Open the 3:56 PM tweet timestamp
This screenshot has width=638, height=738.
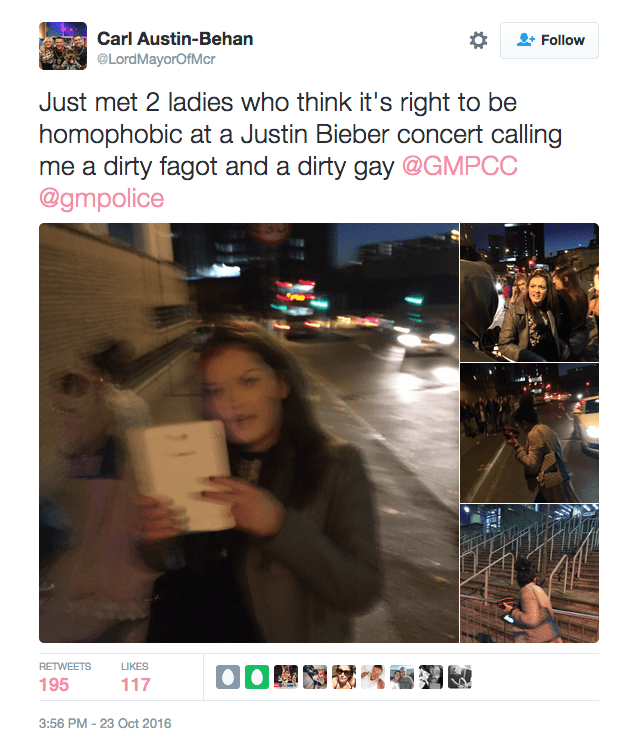pyautogui.click(x=105, y=723)
